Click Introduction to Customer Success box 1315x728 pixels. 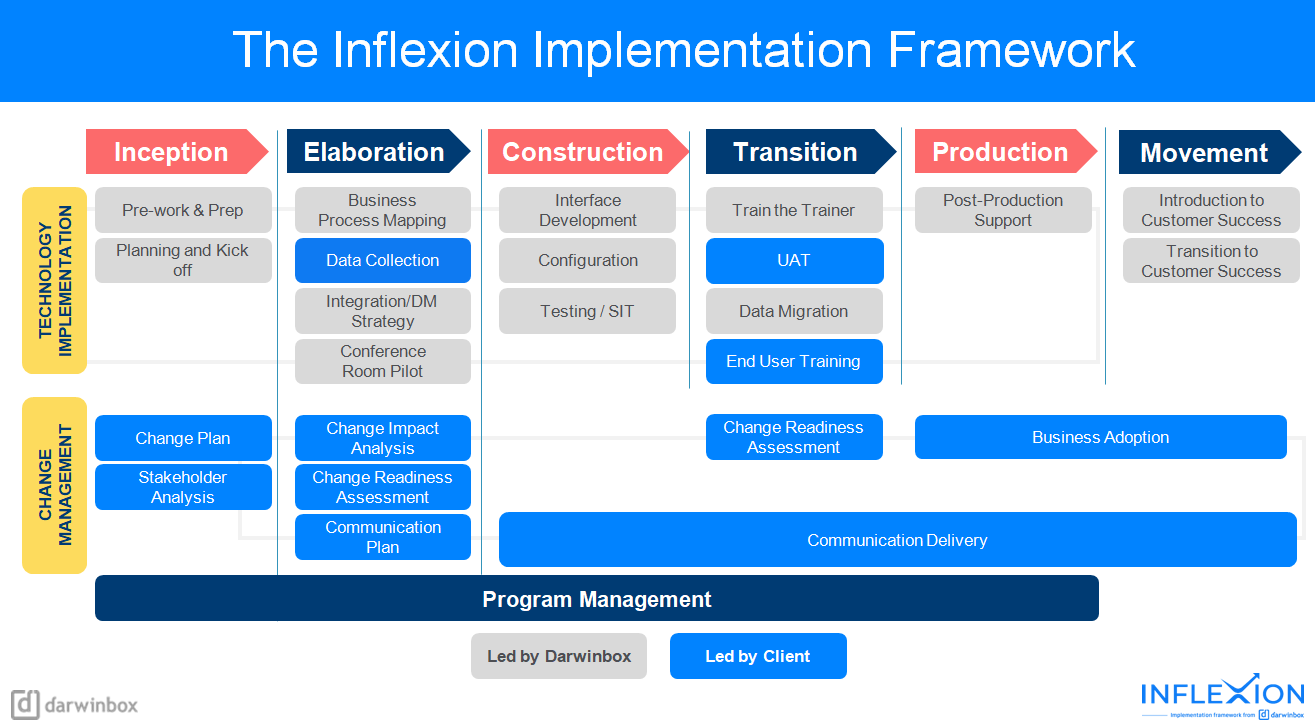pos(1211,210)
